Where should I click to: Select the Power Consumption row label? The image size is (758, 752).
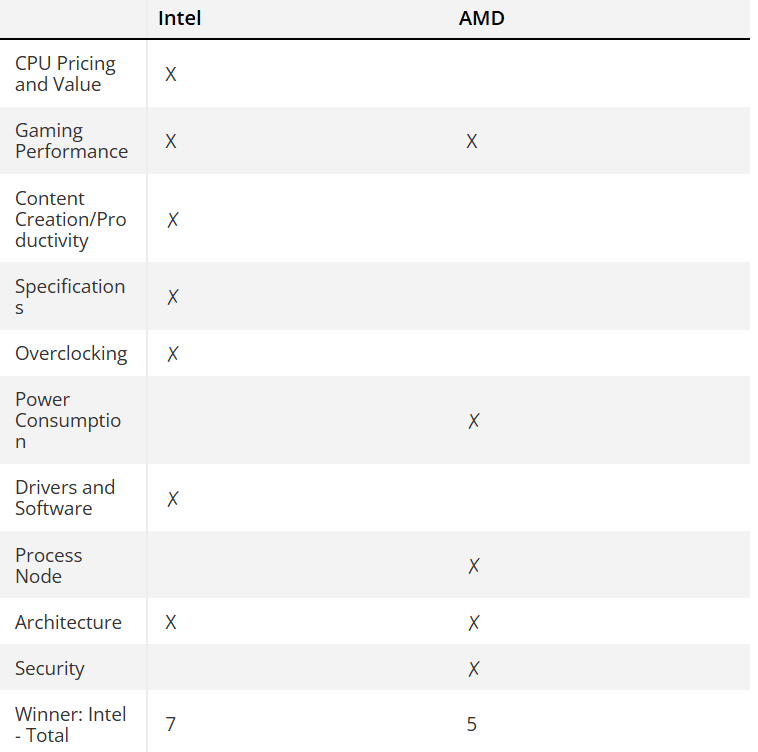click(68, 420)
